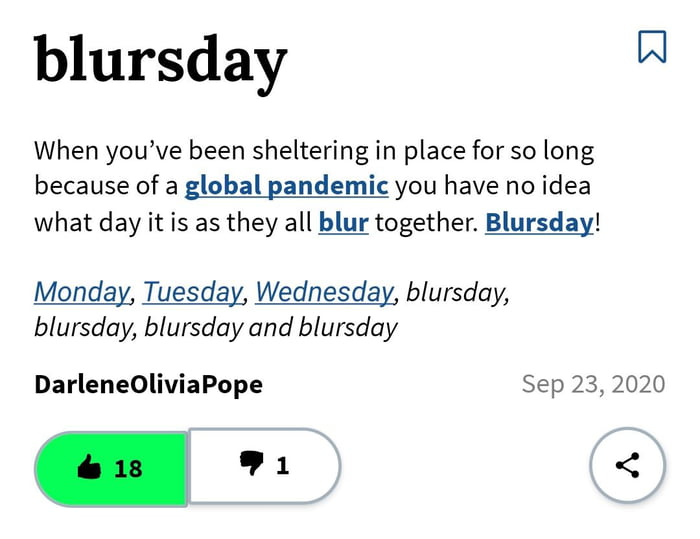The image size is (700, 539).
Task: Click the italic 'blursday and blursday' line
Action: pyautogui.click(x=215, y=327)
